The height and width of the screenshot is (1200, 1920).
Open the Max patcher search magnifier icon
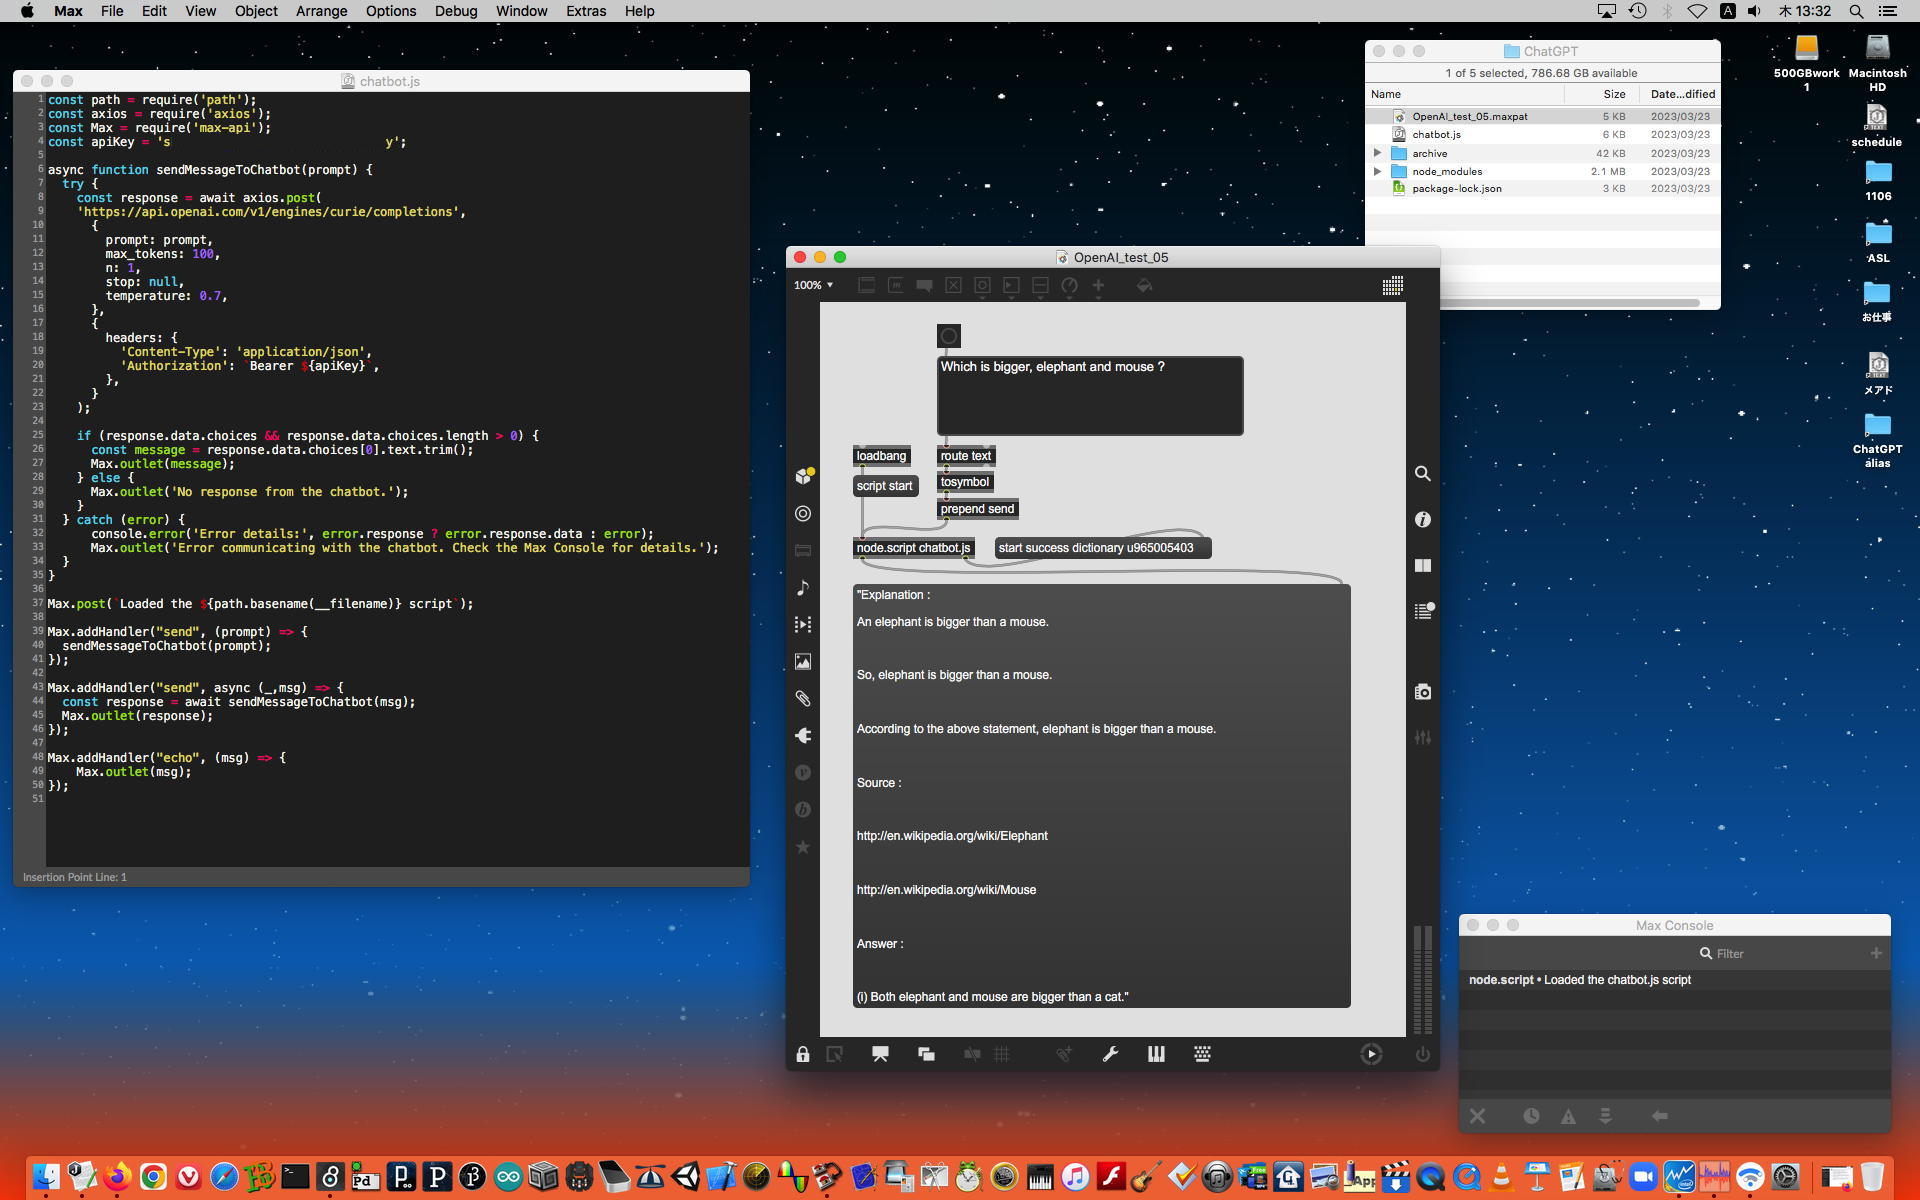point(1422,474)
